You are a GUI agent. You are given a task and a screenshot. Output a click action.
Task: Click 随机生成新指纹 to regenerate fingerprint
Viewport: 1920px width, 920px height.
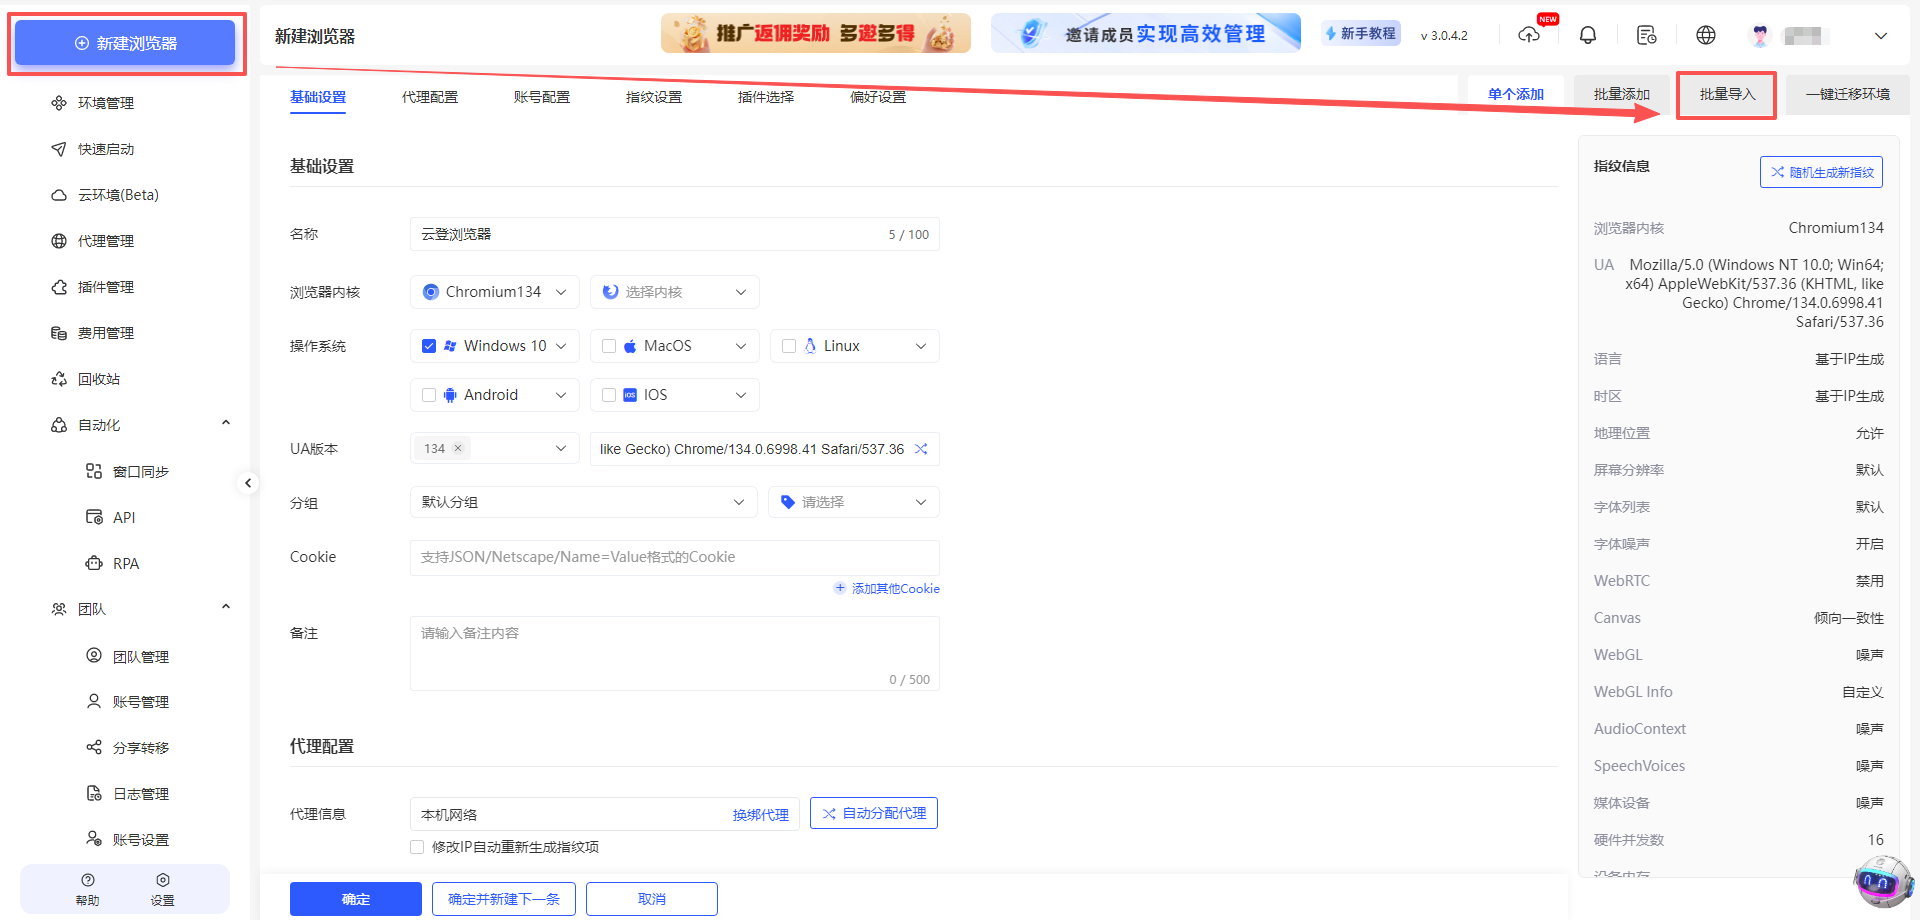pos(1821,171)
